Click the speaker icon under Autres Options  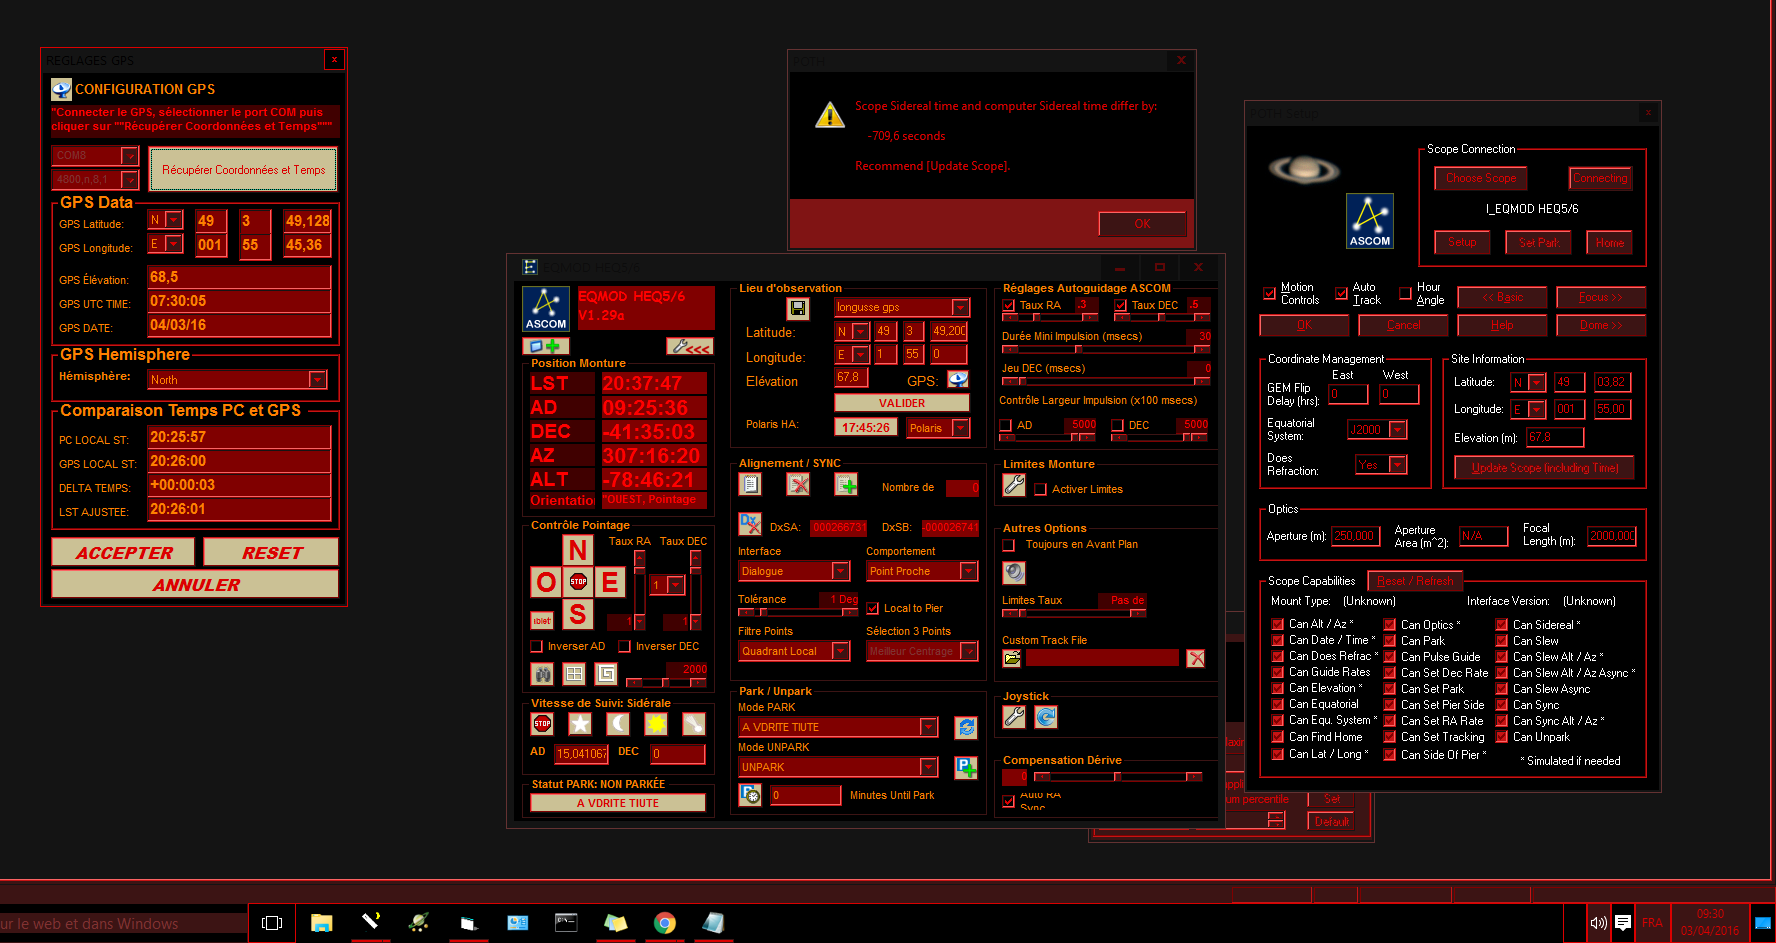pos(1014,572)
